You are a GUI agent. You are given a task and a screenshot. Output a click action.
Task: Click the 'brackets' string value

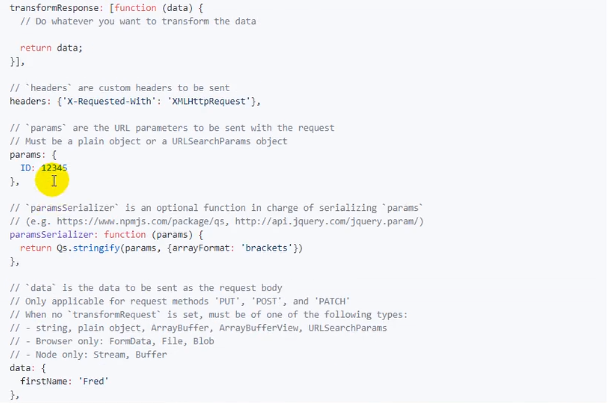point(267,248)
